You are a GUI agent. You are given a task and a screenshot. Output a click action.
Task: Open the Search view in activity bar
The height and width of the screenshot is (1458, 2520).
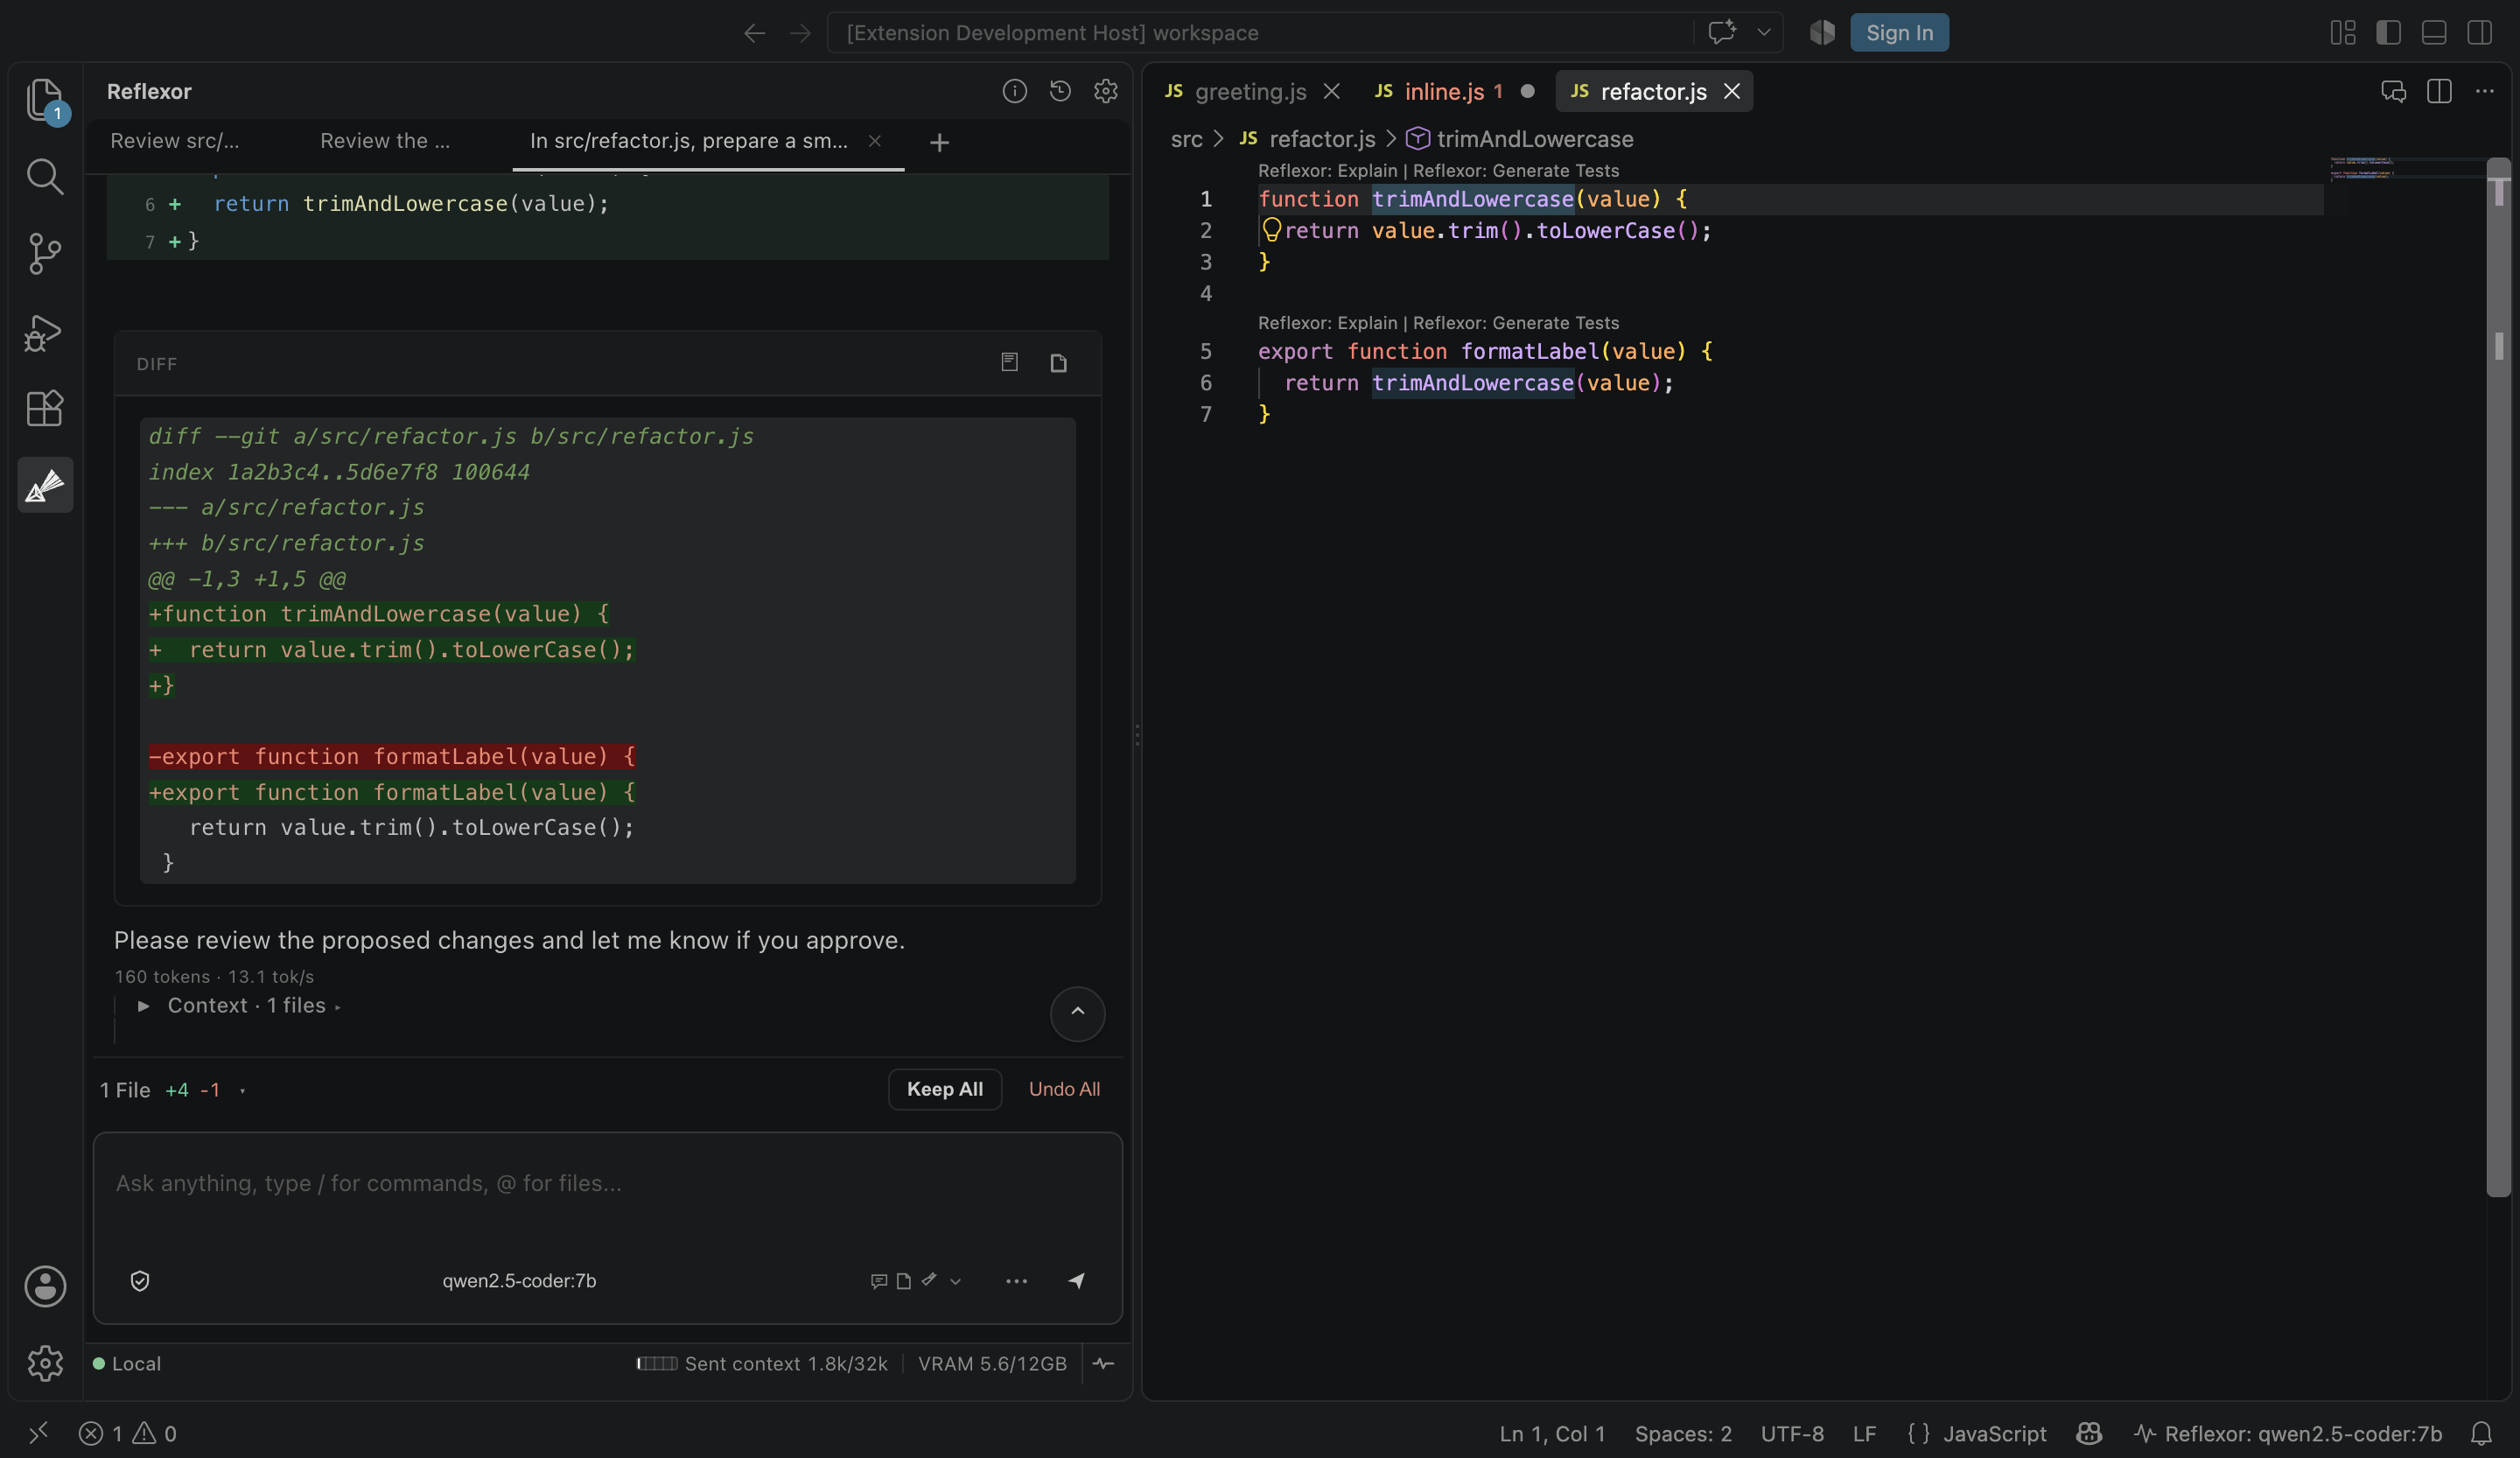(45, 176)
